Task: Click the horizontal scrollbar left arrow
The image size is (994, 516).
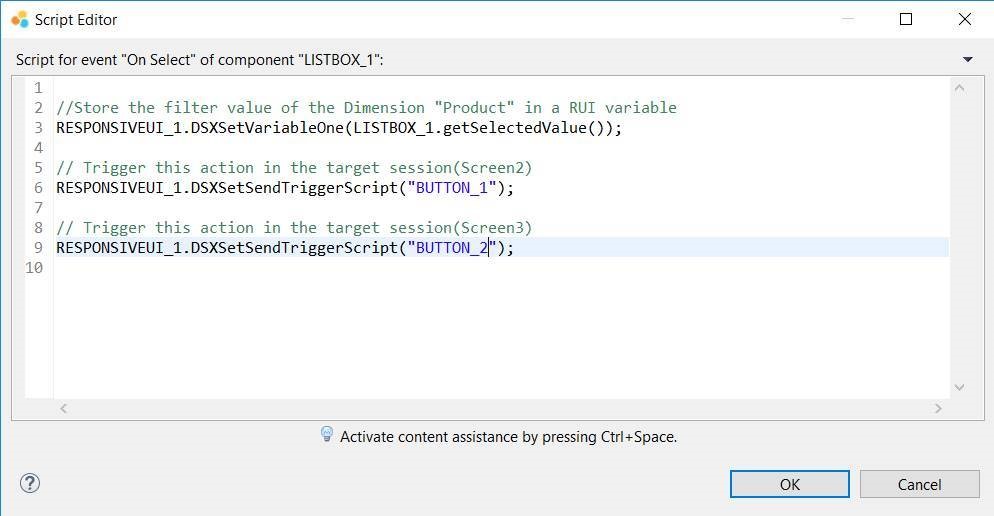Action: (64, 408)
